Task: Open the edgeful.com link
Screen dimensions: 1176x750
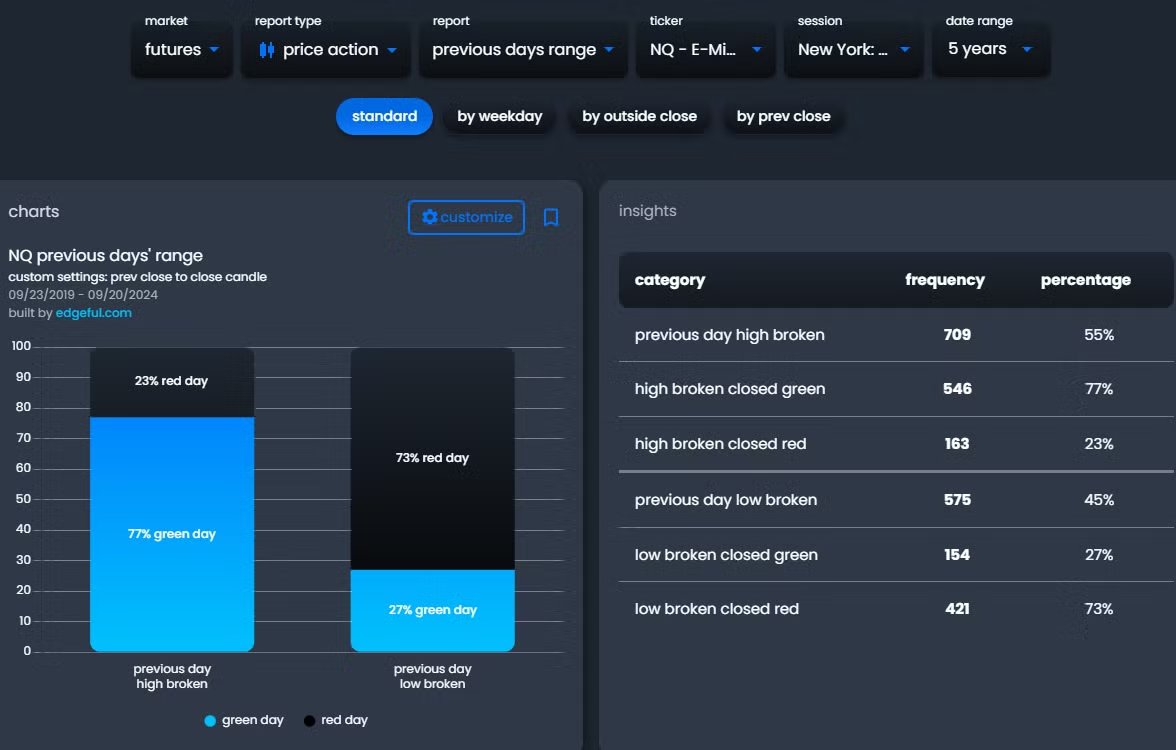Action: click(x=94, y=313)
